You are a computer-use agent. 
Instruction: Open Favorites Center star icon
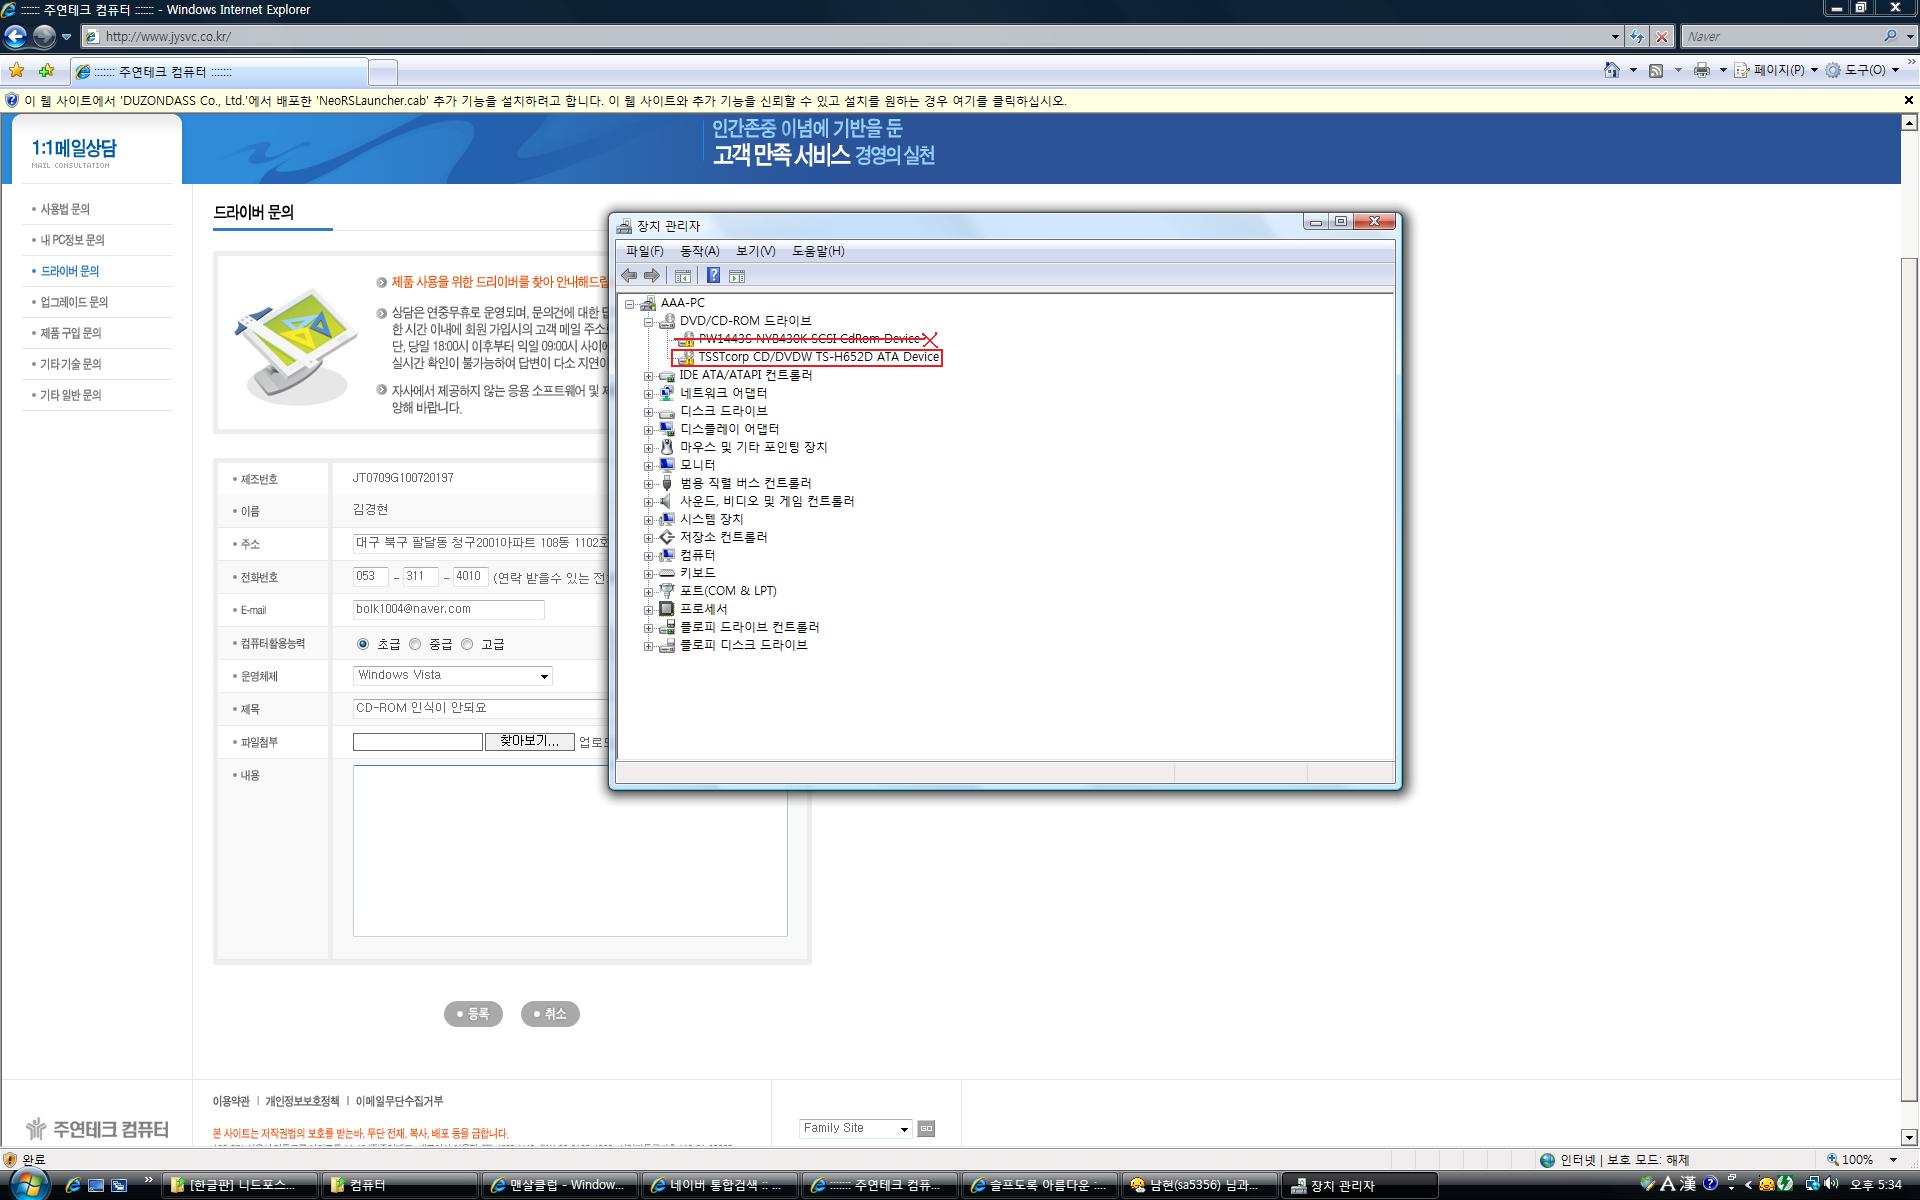point(16,71)
